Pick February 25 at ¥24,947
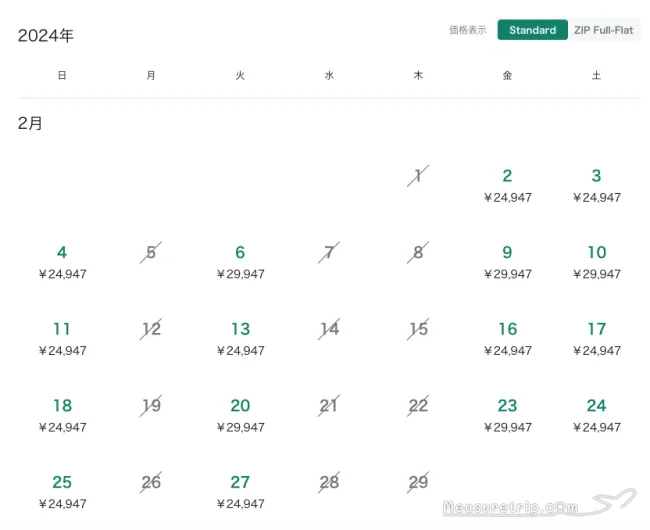 (x=62, y=492)
